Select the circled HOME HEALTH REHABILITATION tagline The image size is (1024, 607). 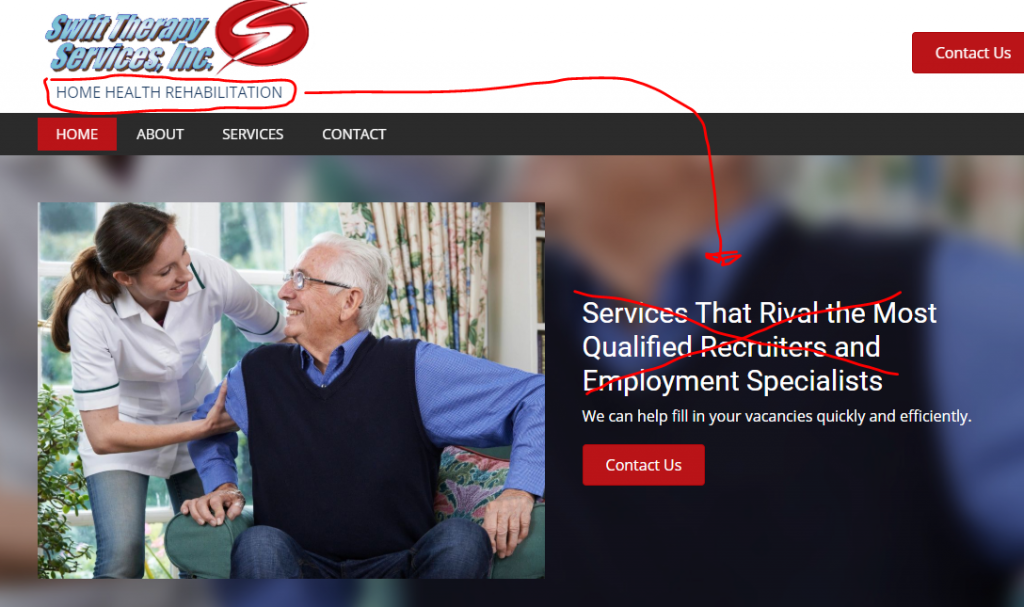(x=169, y=93)
